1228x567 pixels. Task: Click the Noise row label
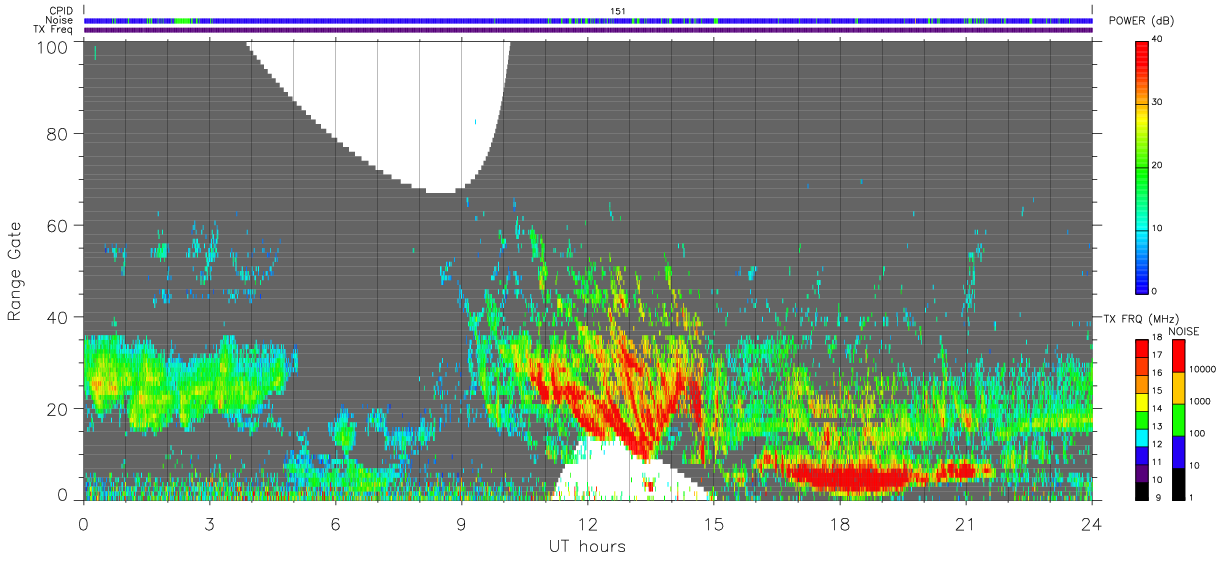click(x=60, y=20)
